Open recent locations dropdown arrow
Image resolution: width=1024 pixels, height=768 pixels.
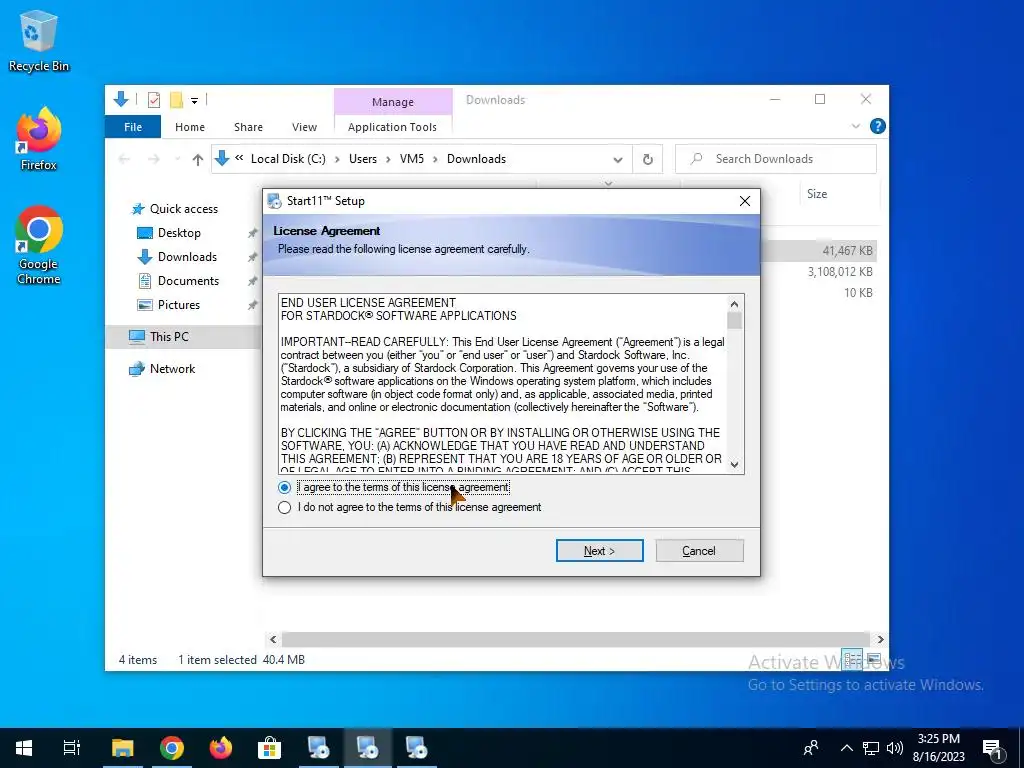pyautogui.click(x=177, y=159)
